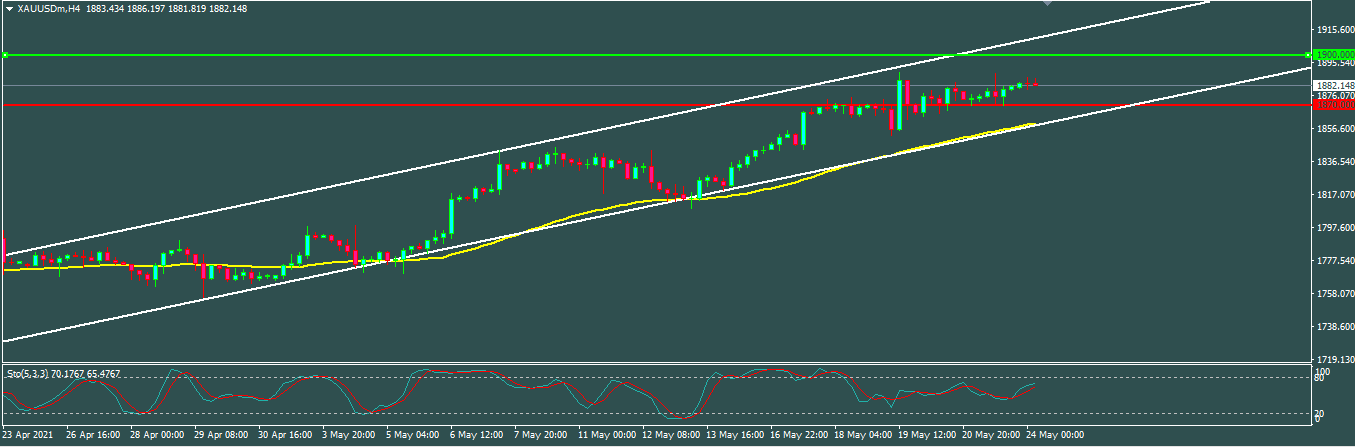Select the red 1870.000 price label

pyautogui.click(x=1331, y=104)
